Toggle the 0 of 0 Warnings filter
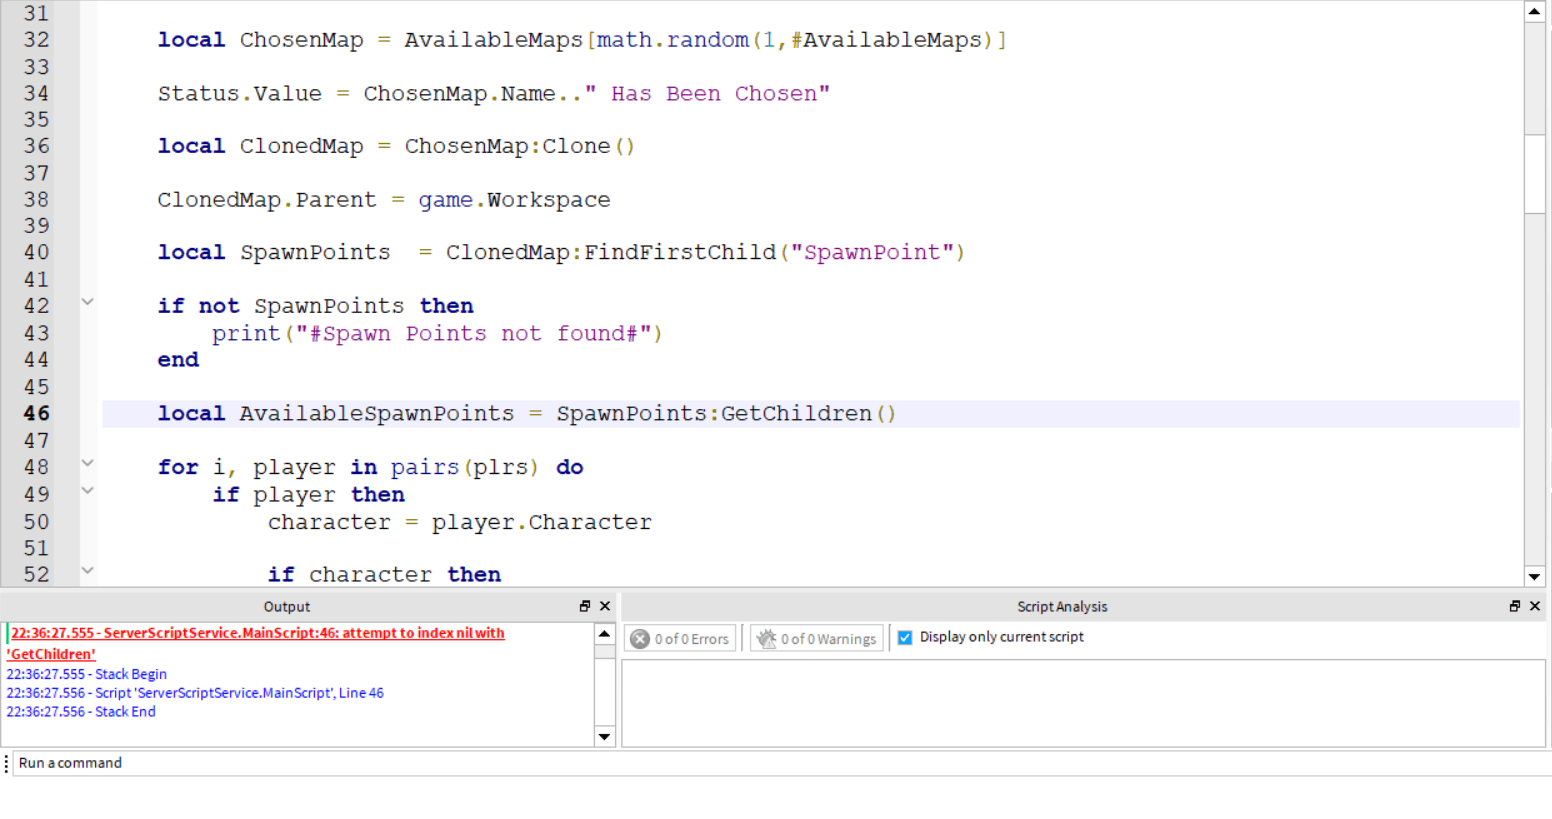This screenshot has height=819, width=1552. point(816,638)
